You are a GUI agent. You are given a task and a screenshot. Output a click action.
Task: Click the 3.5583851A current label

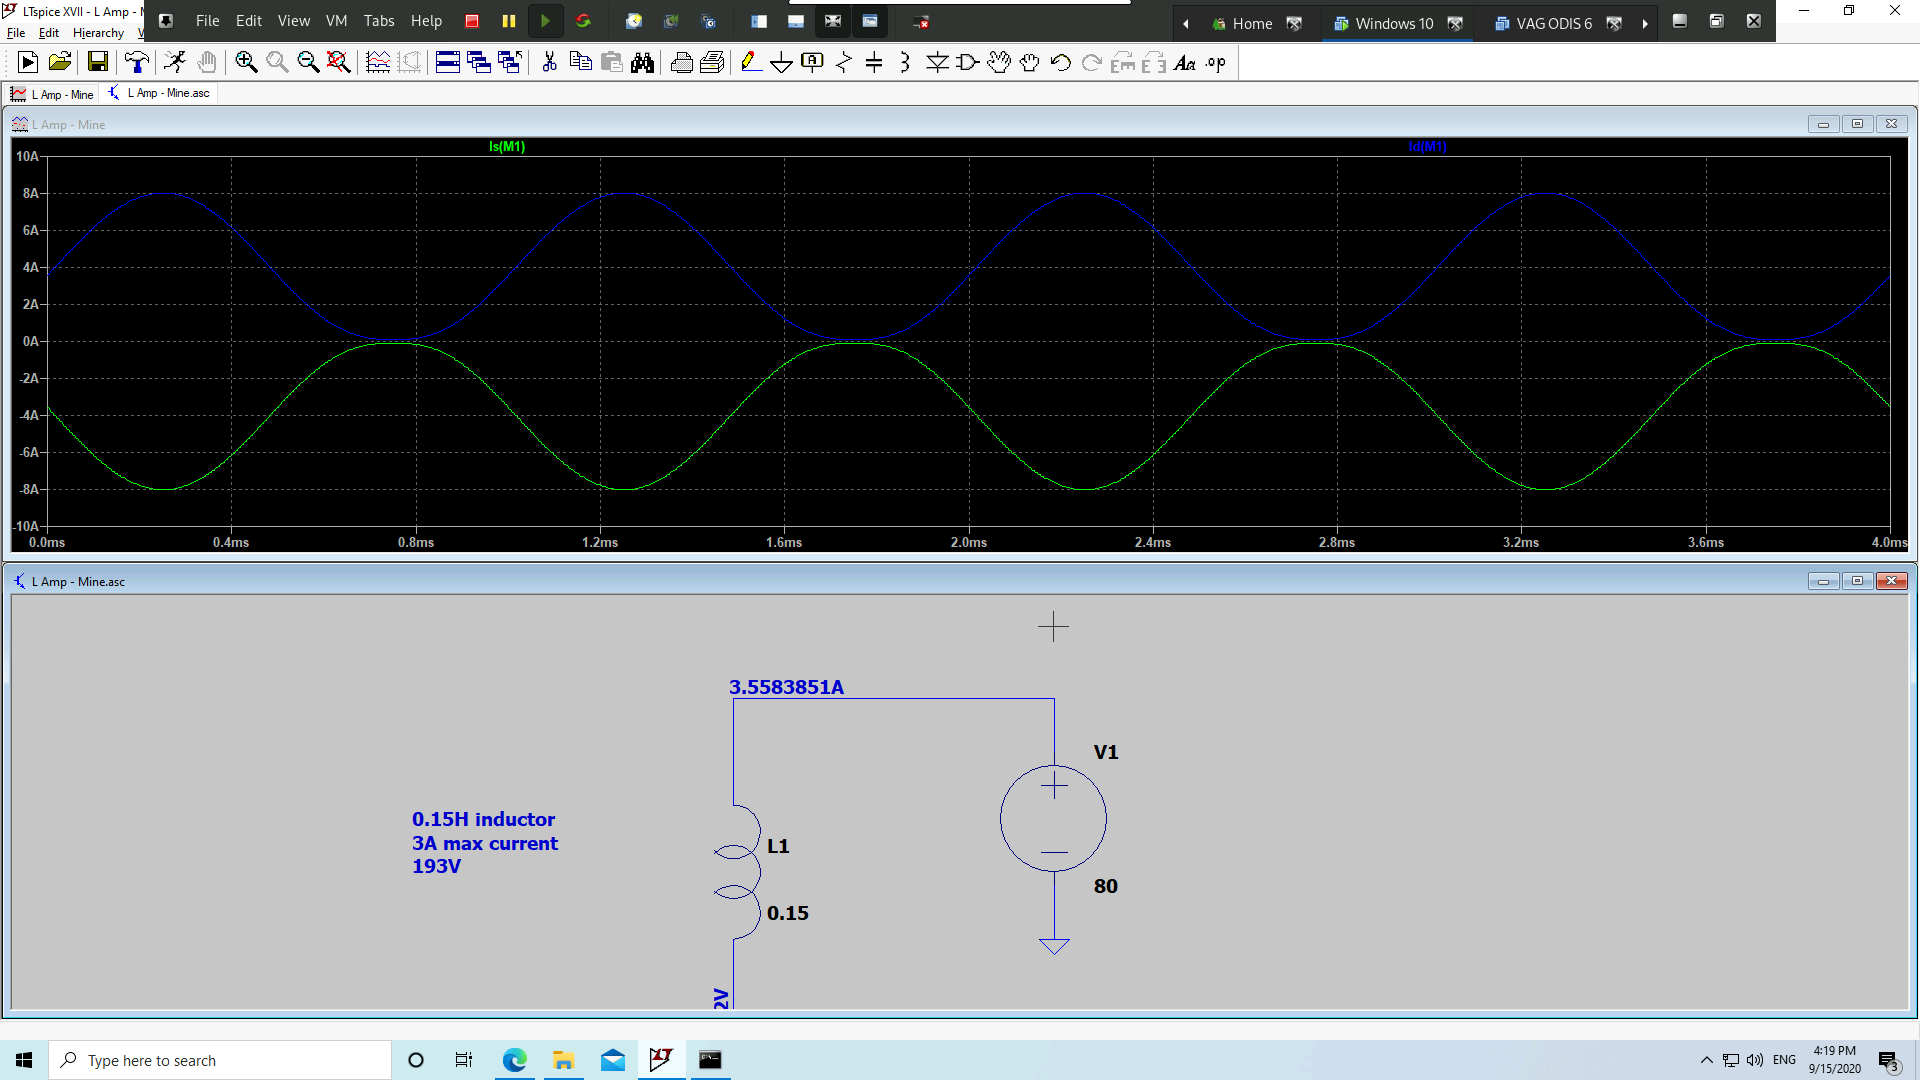[786, 687]
